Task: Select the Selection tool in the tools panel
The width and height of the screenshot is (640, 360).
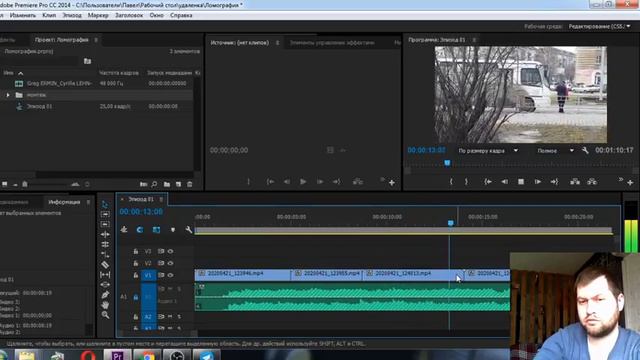Action: click(105, 204)
